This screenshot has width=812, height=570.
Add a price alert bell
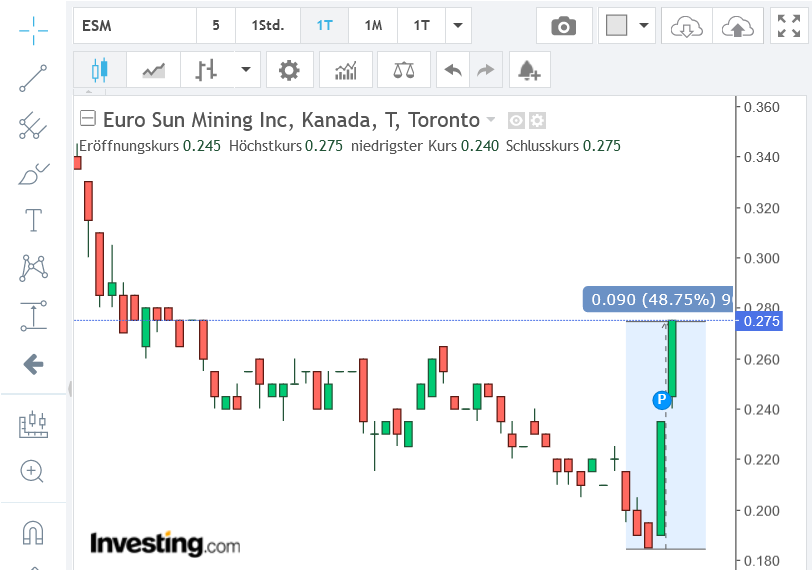529,69
